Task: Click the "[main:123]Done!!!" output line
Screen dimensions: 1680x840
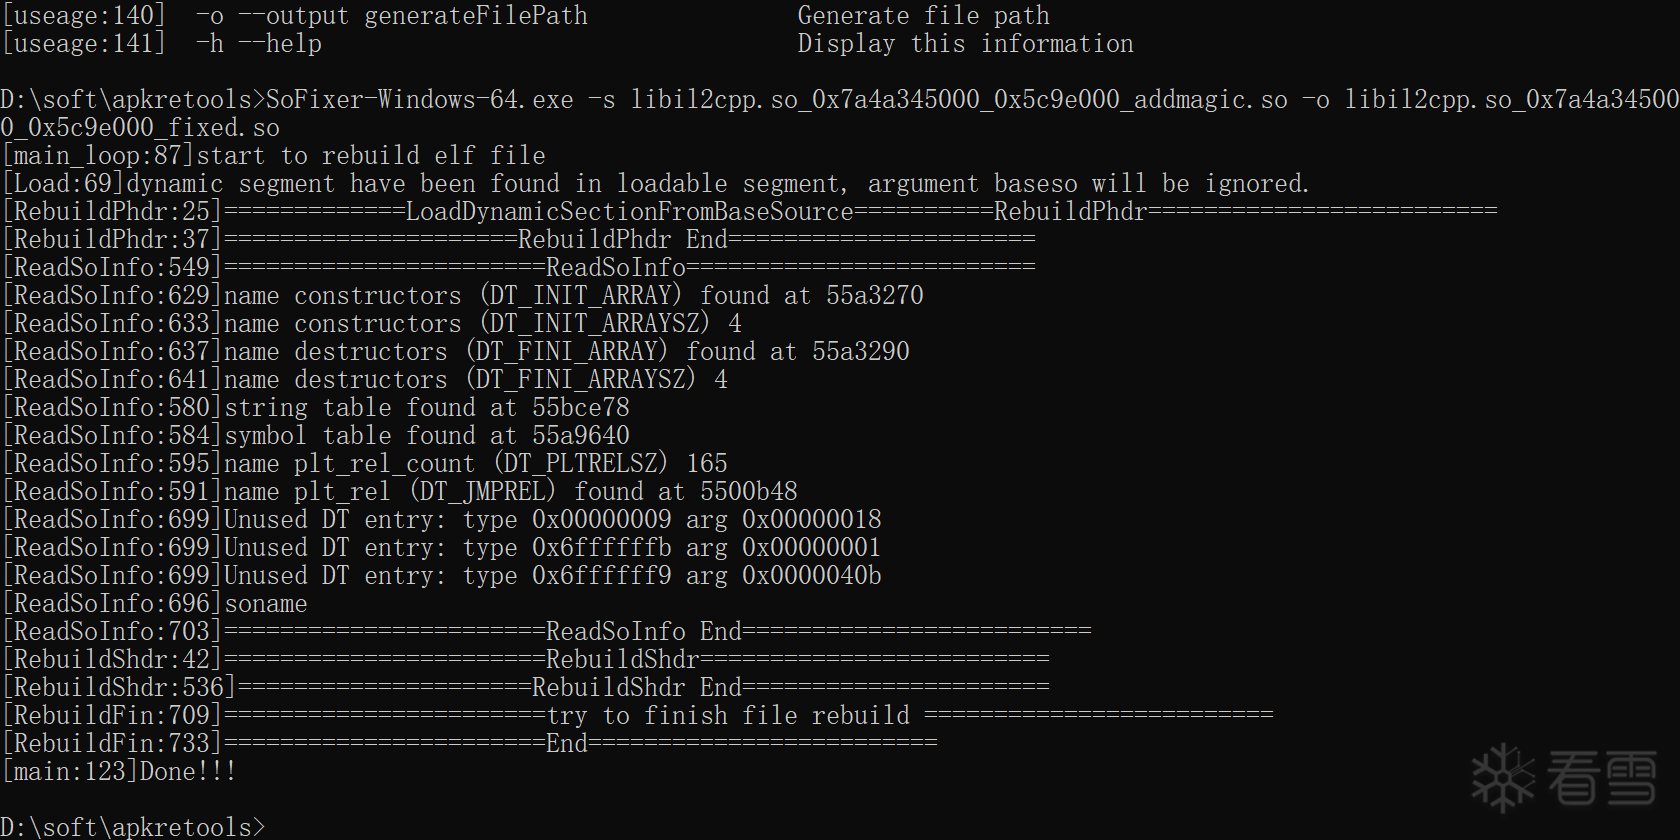Action: [120, 771]
